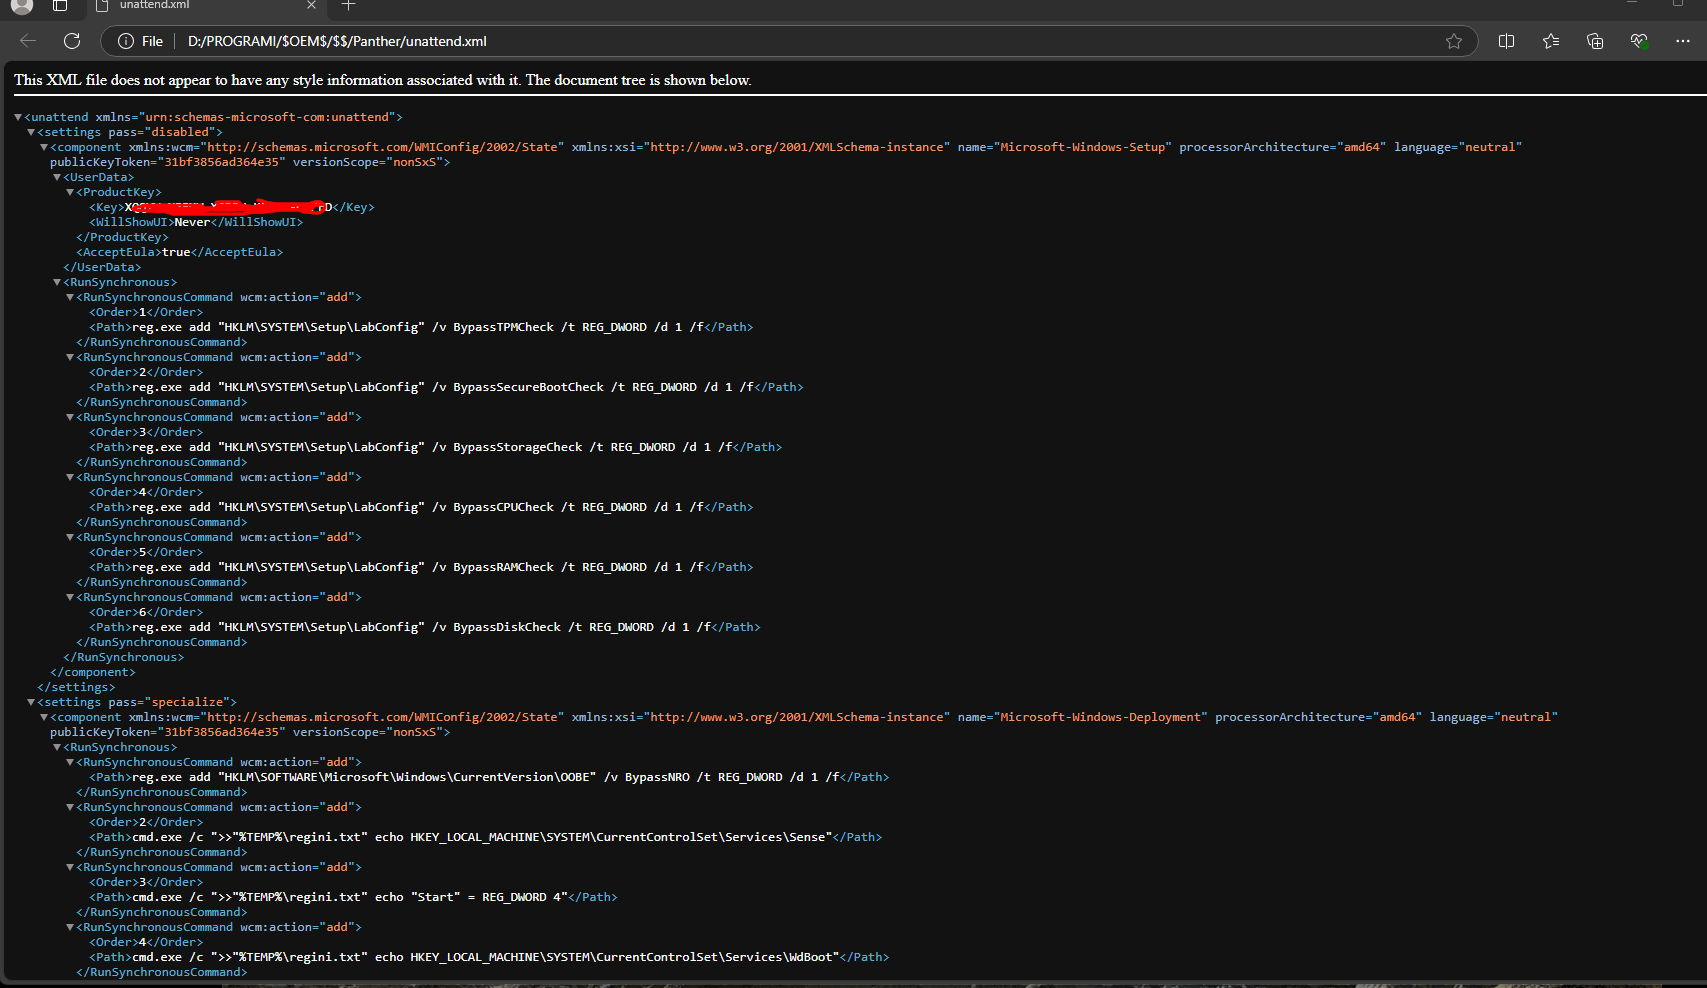Click the Order 1 line above BypassTPMCheck
1707x988 pixels.
pyautogui.click(x=146, y=312)
